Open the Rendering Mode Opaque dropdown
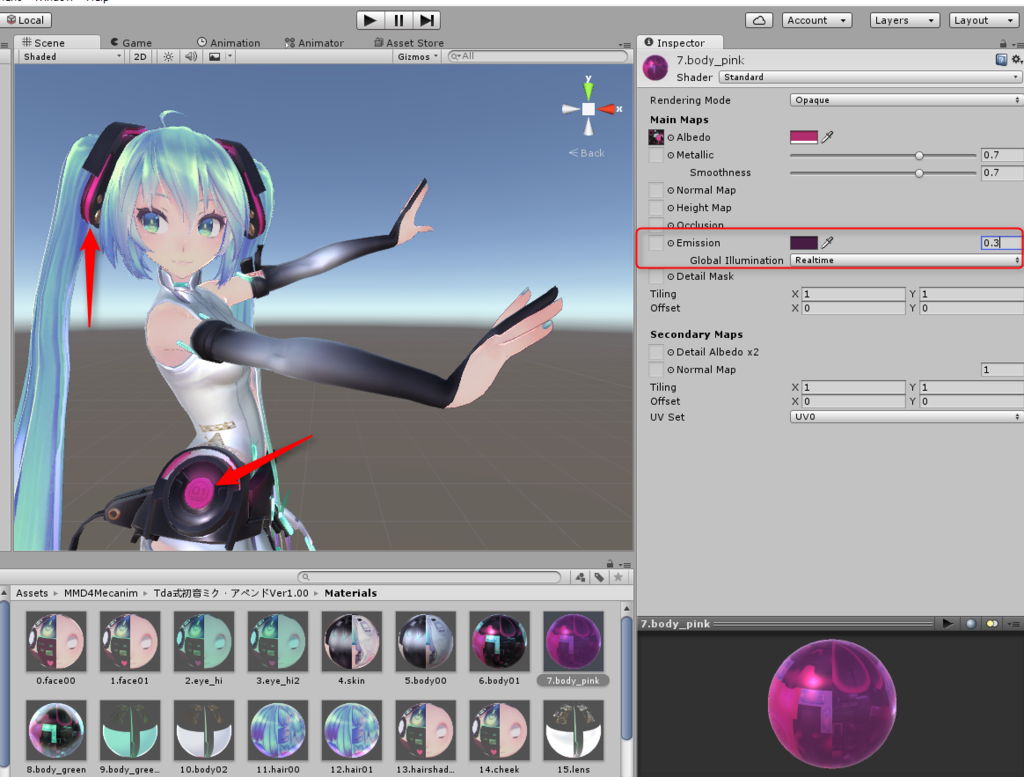 pyautogui.click(x=906, y=100)
